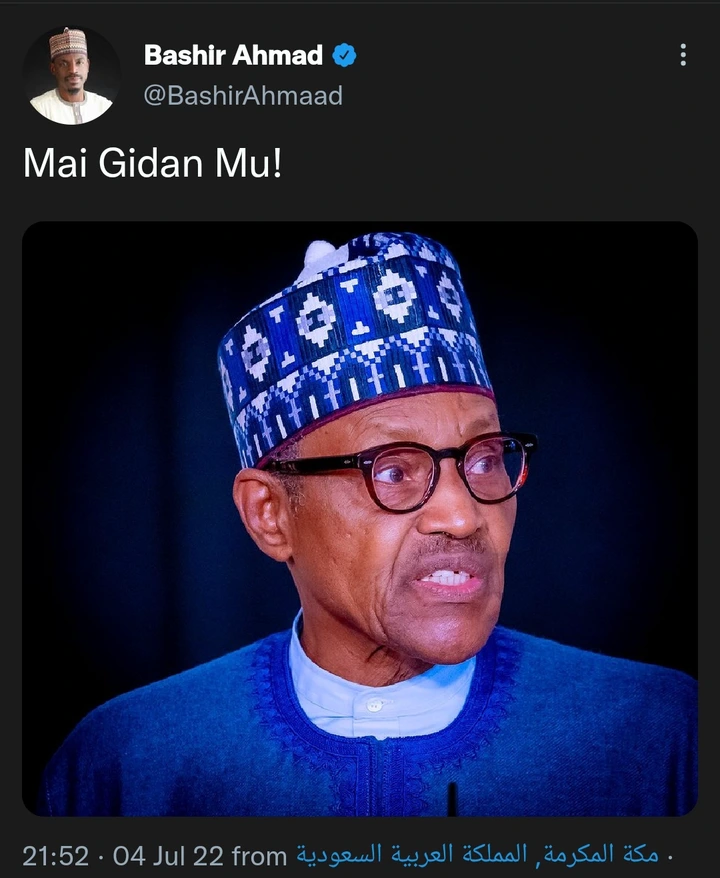Viewport: 720px width, 878px height.
Task: Open Bashir Ahmad's profile avatar
Action: coord(71,75)
